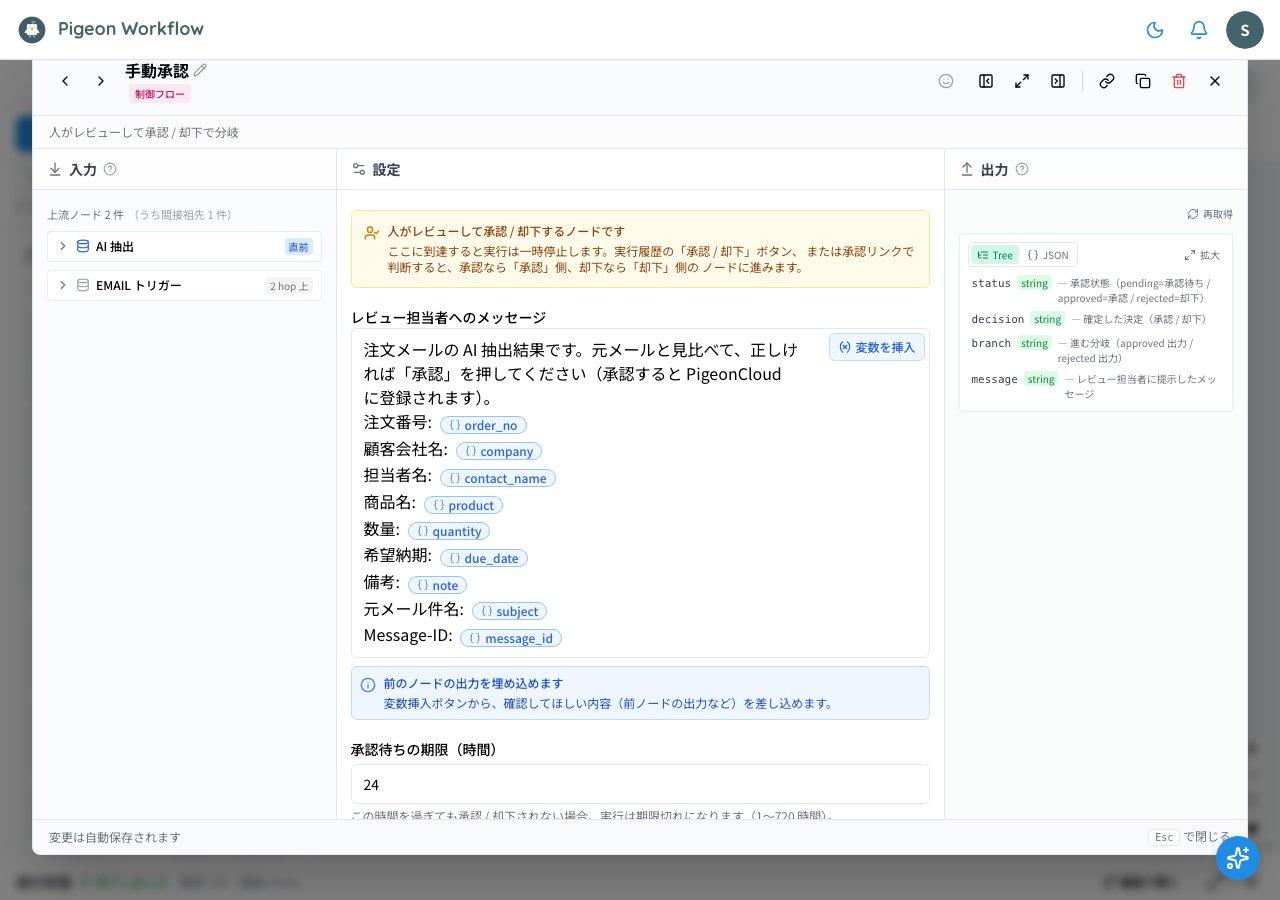
Task: Close the node settings panel
Action: (1215, 81)
